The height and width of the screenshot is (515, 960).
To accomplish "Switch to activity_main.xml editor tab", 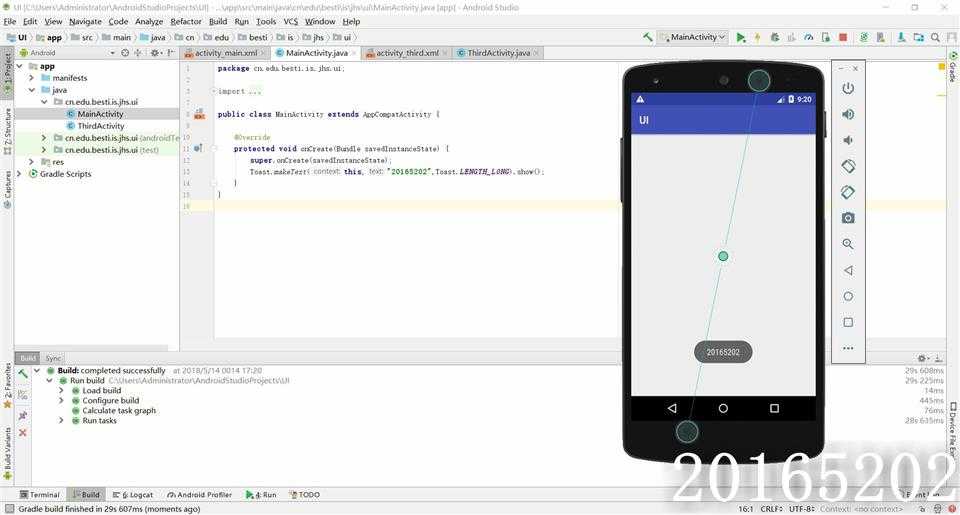I will click(x=225, y=53).
